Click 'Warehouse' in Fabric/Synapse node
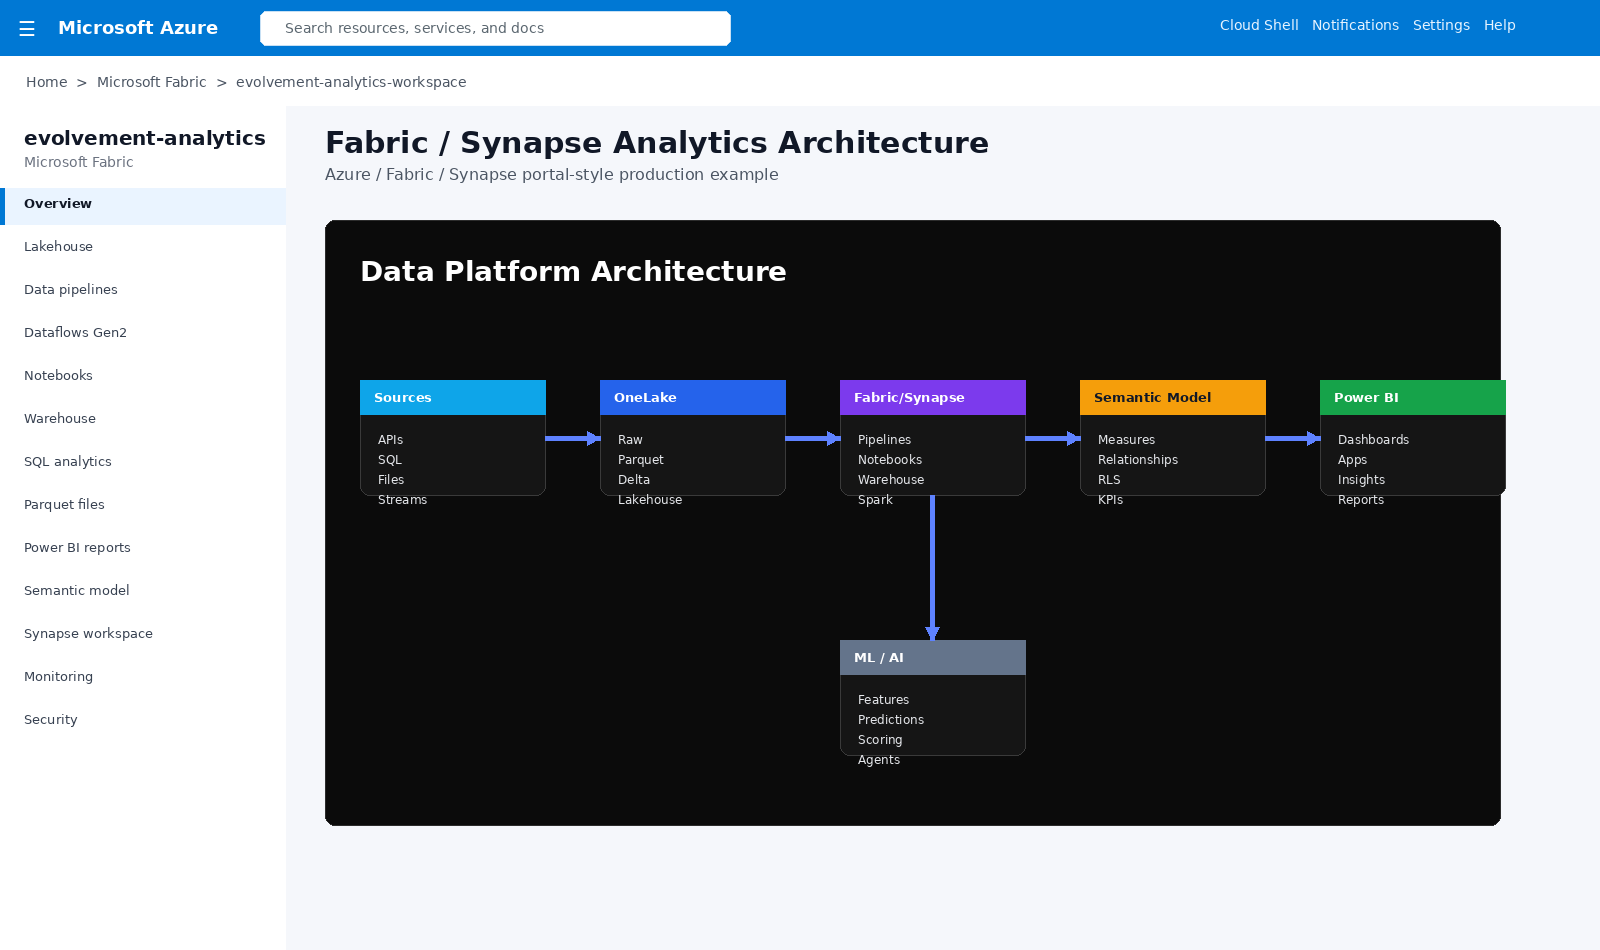Image resolution: width=1600 pixels, height=950 pixels. click(x=891, y=480)
